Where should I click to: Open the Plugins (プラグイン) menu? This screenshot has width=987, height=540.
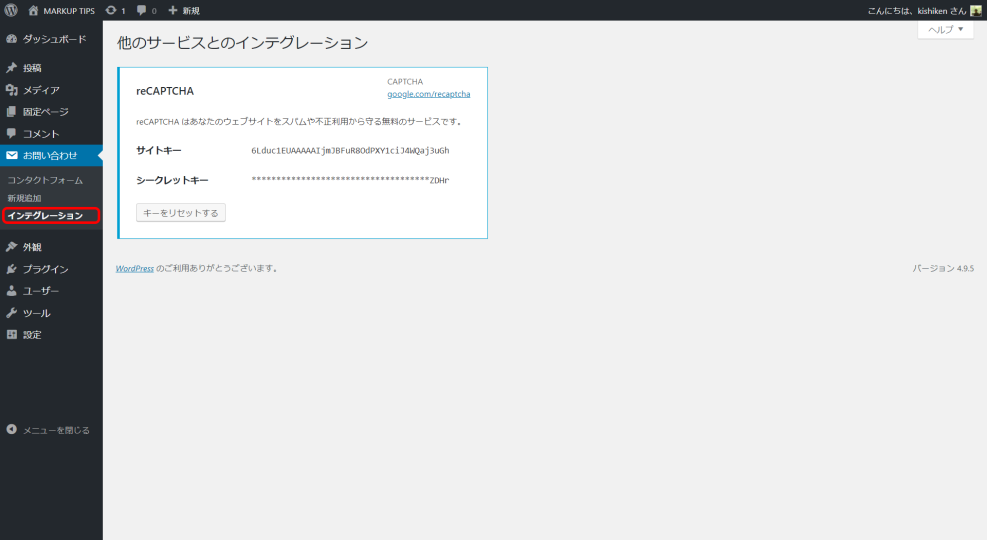coord(45,269)
